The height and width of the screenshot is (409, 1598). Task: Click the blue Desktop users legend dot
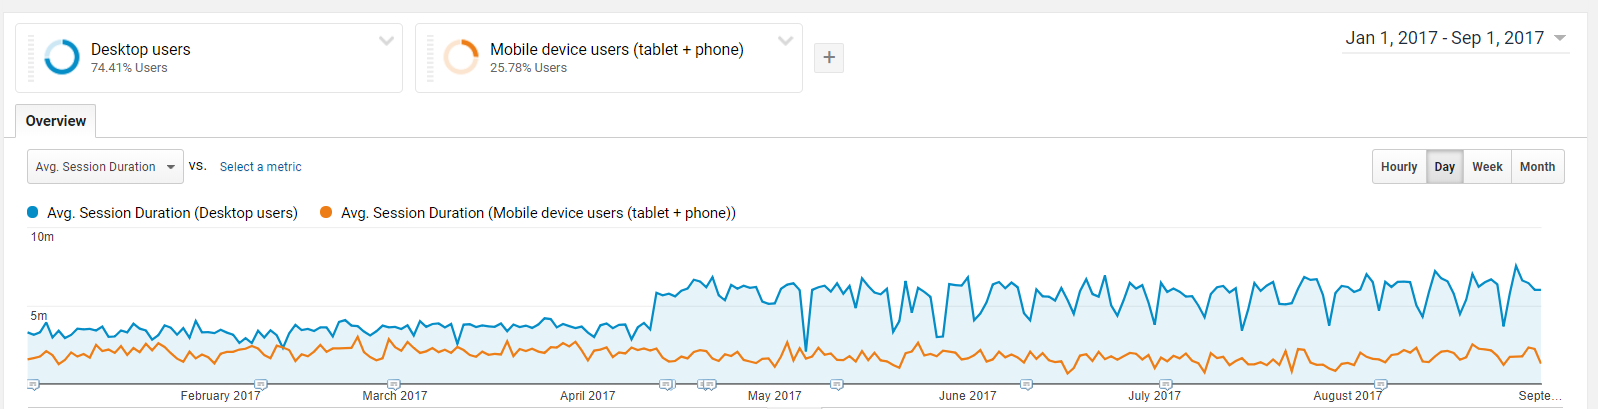tap(33, 212)
